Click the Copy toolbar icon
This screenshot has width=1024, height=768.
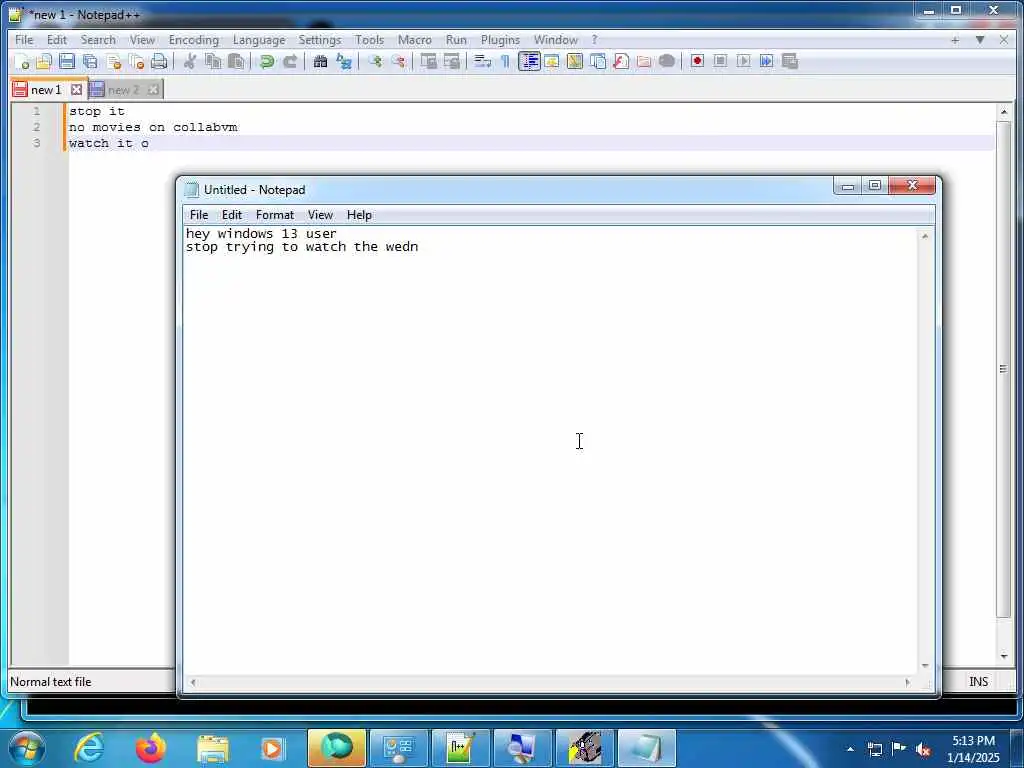point(213,61)
